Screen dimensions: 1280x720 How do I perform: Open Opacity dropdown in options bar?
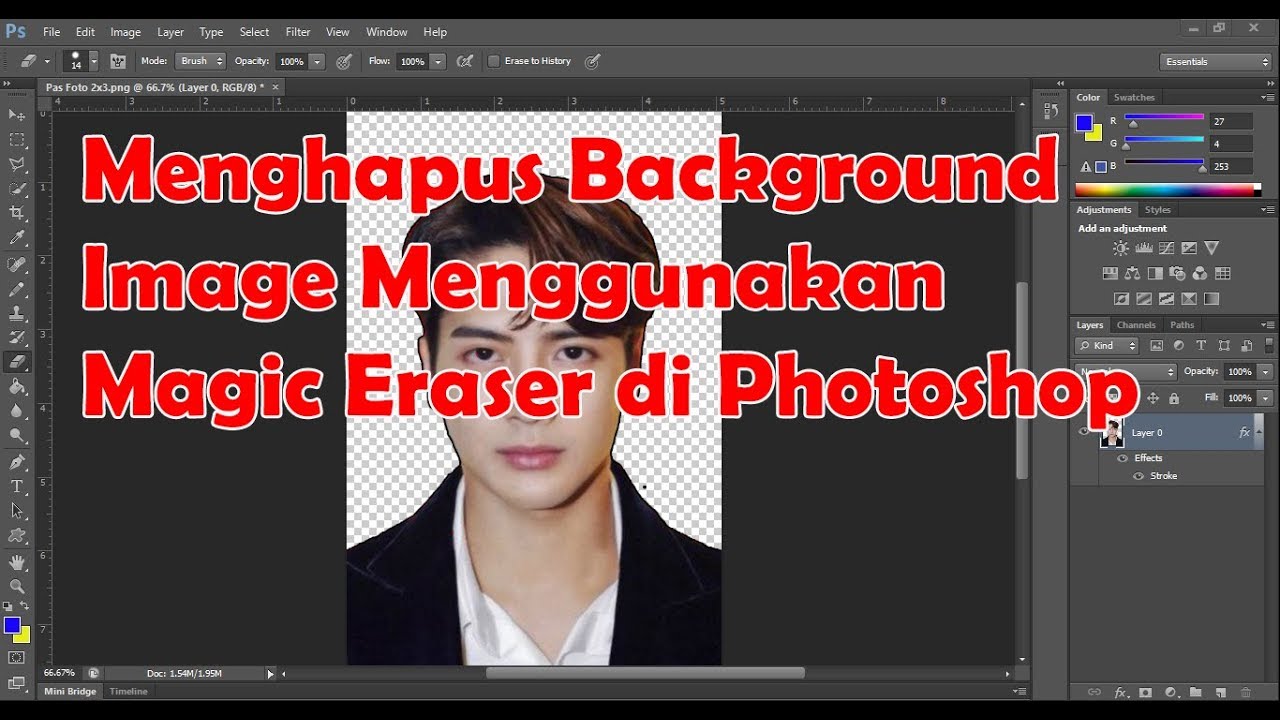(x=317, y=61)
